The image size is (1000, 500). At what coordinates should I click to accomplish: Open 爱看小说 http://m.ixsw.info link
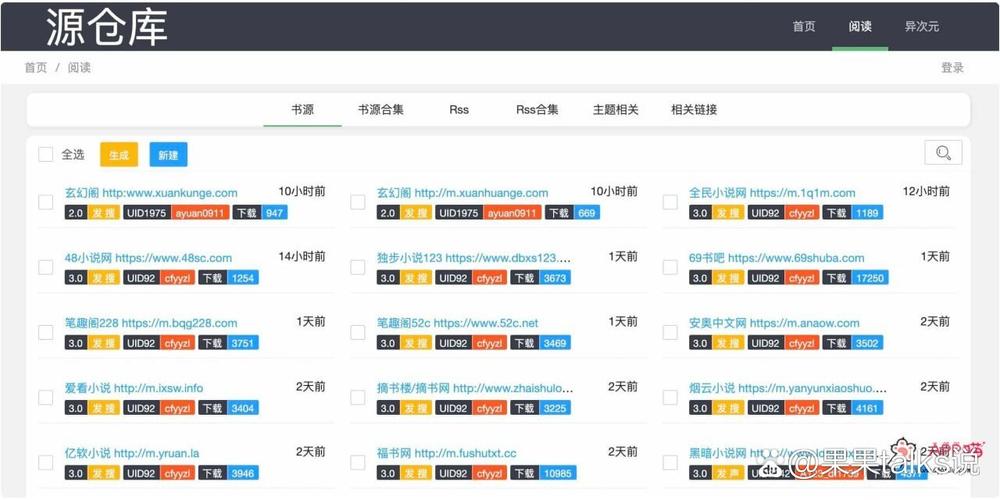[134, 388]
